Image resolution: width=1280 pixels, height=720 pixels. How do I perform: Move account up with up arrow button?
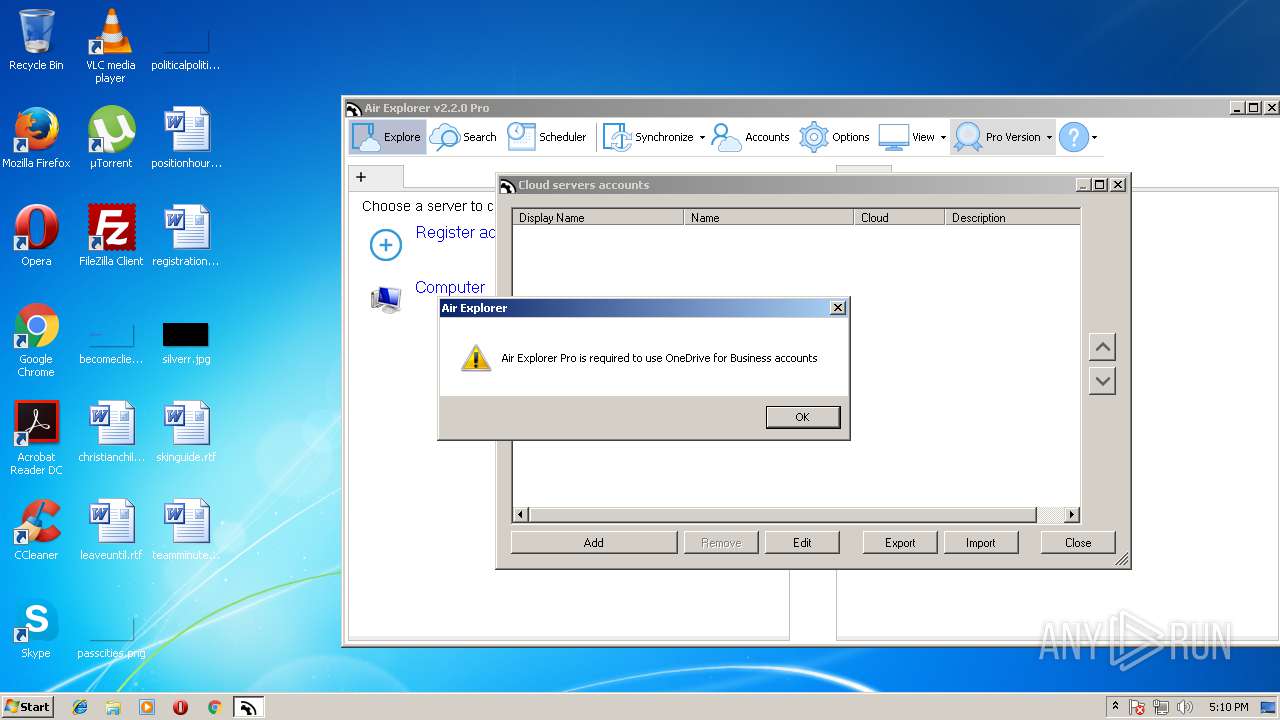tap(1102, 347)
